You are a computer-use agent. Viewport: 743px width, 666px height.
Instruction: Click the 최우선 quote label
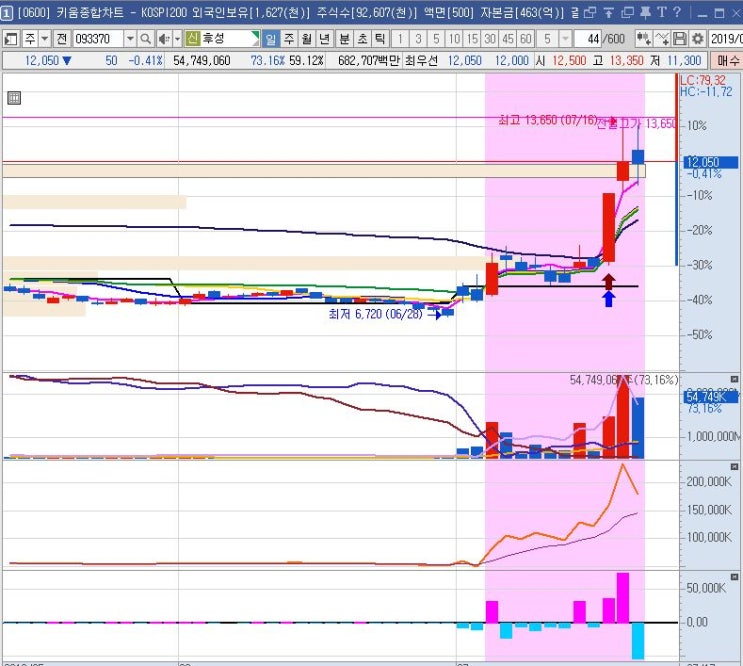(x=421, y=61)
